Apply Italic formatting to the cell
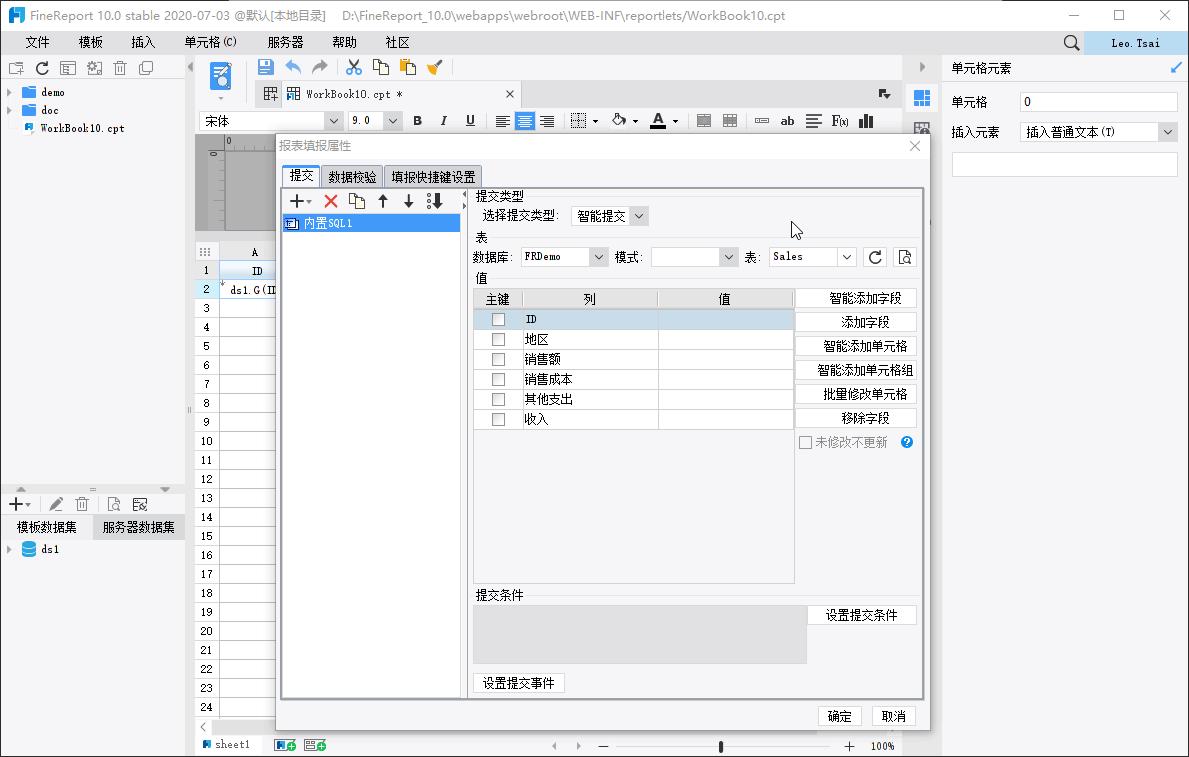This screenshot has height=757, width=1189. pyautogui.click(x=443, y=120)
